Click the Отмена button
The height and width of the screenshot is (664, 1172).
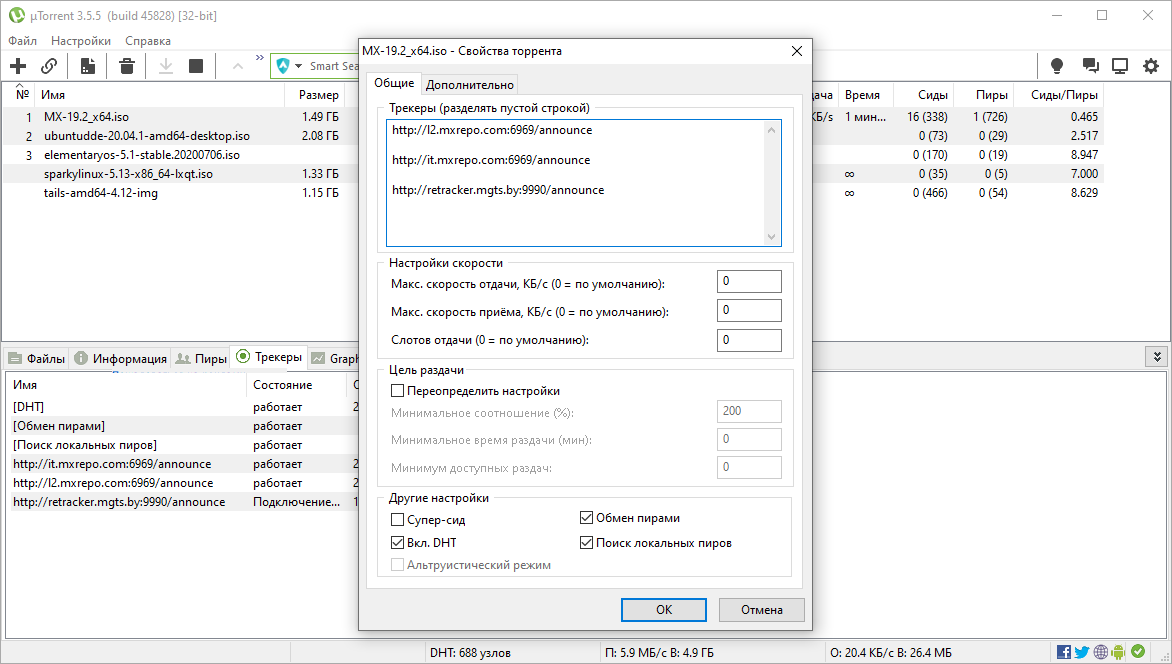[x=762, y=609]
